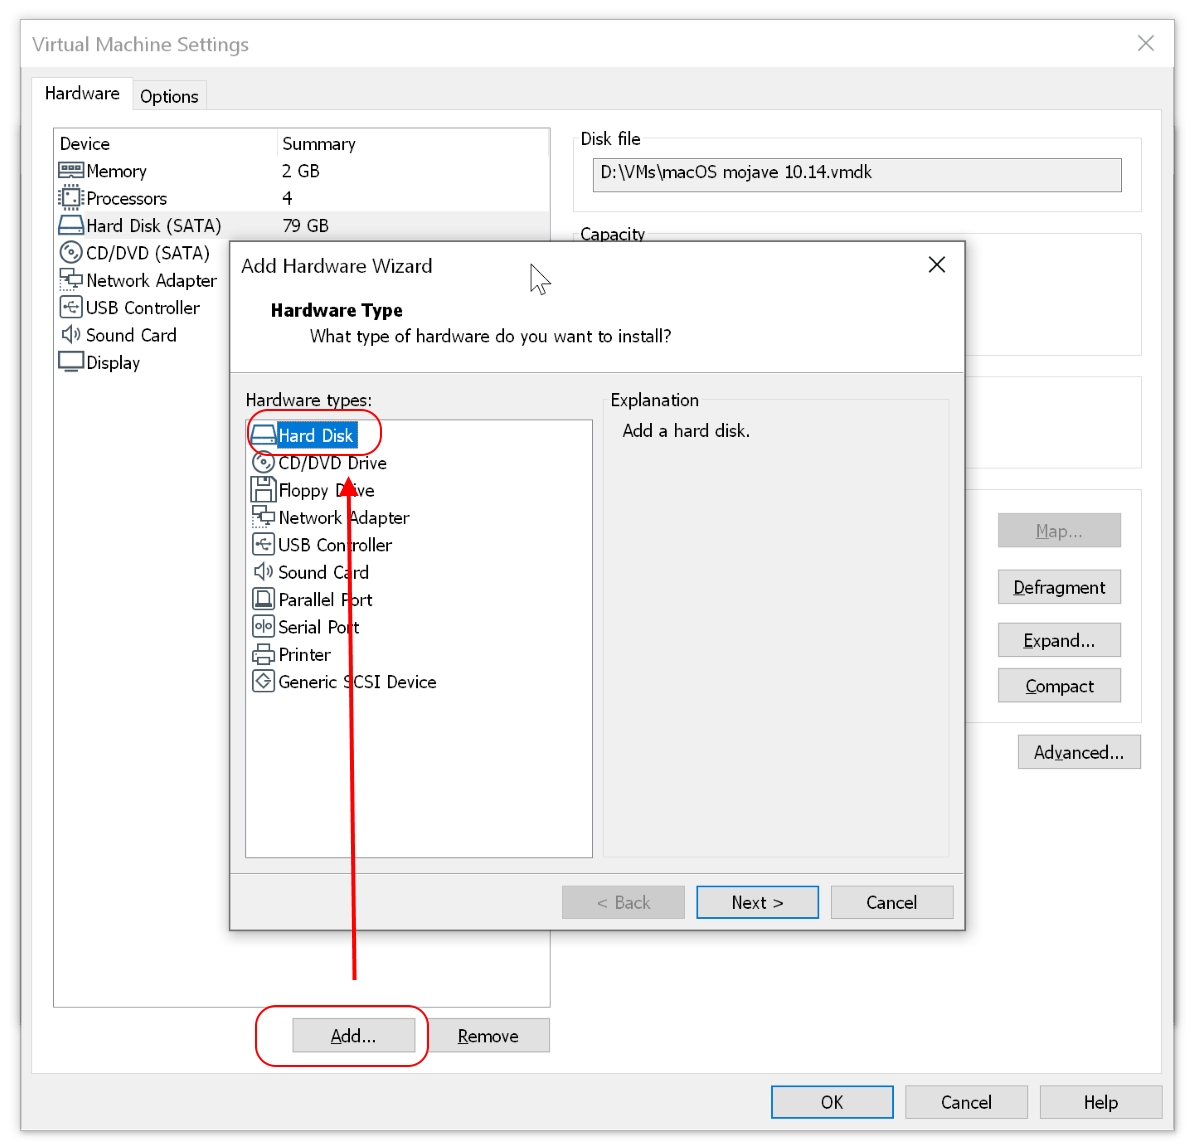Click Sound Card icon in wizard list

click(x=263, y=572)
